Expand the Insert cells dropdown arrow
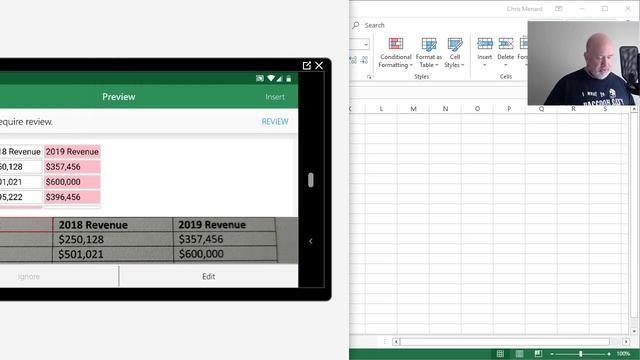Screen dimensions: 640x360 [484, 65]
